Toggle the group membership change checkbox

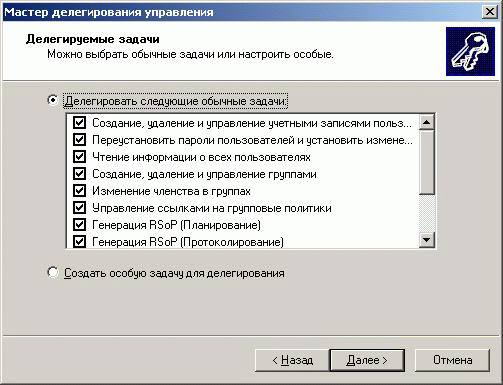click(x=79, y=191)
